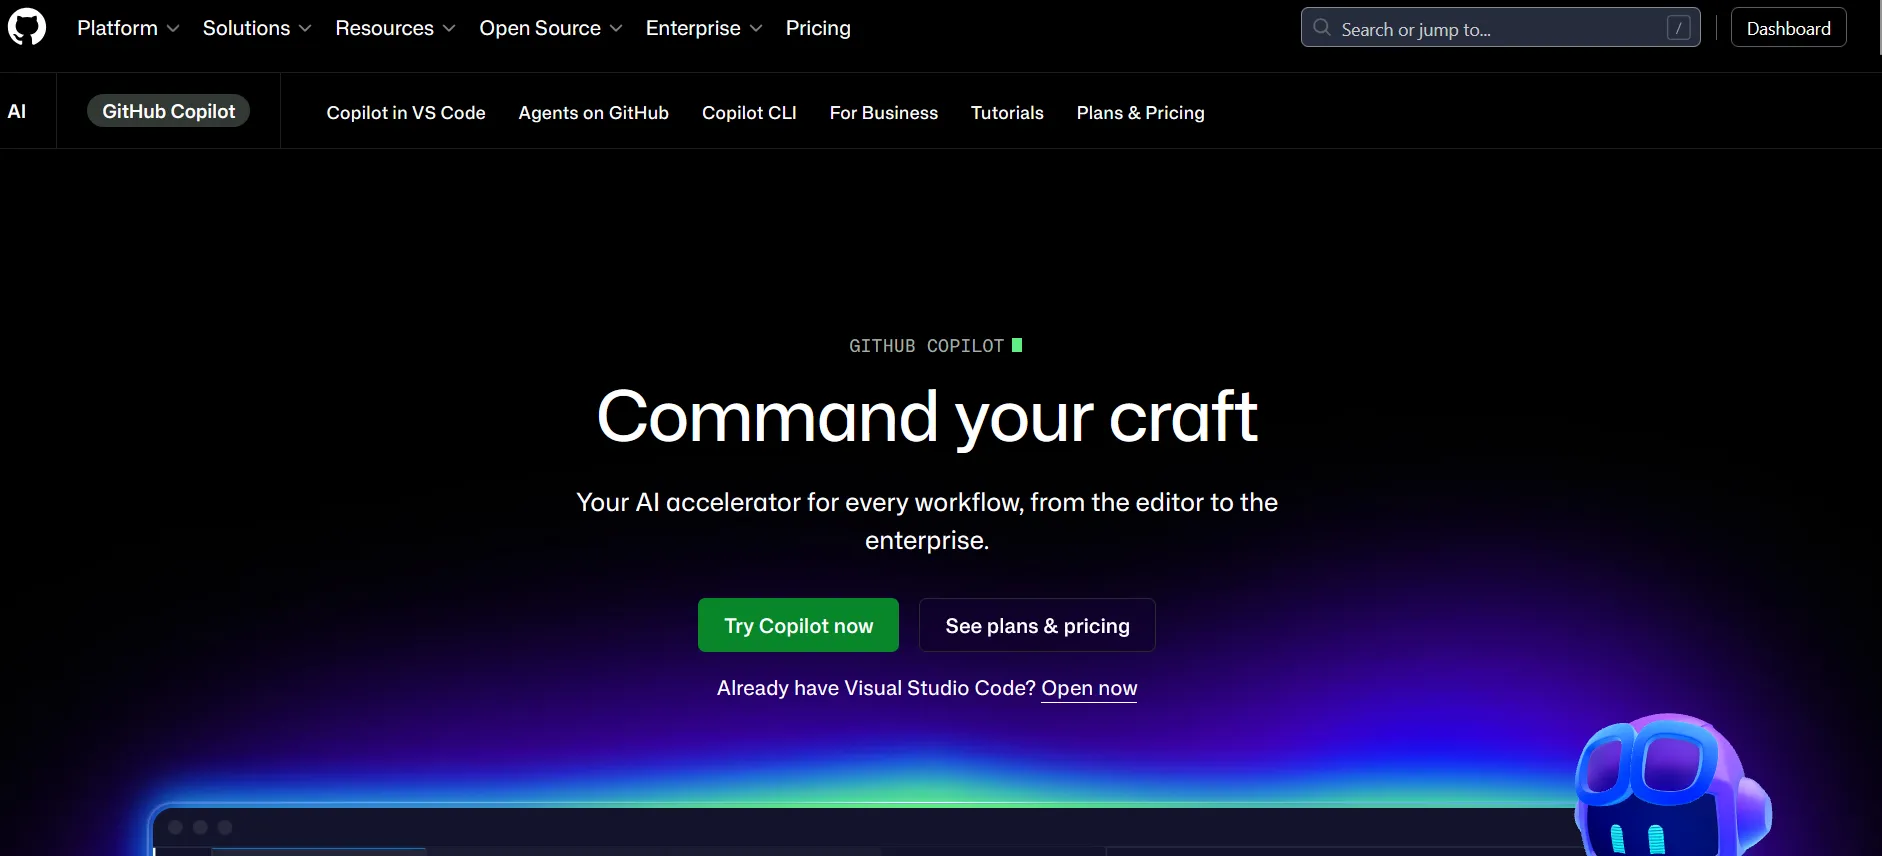This screenshot has height=856, width=1882.
Task: Click the search magnifier icon
Action: (1322, 28)
